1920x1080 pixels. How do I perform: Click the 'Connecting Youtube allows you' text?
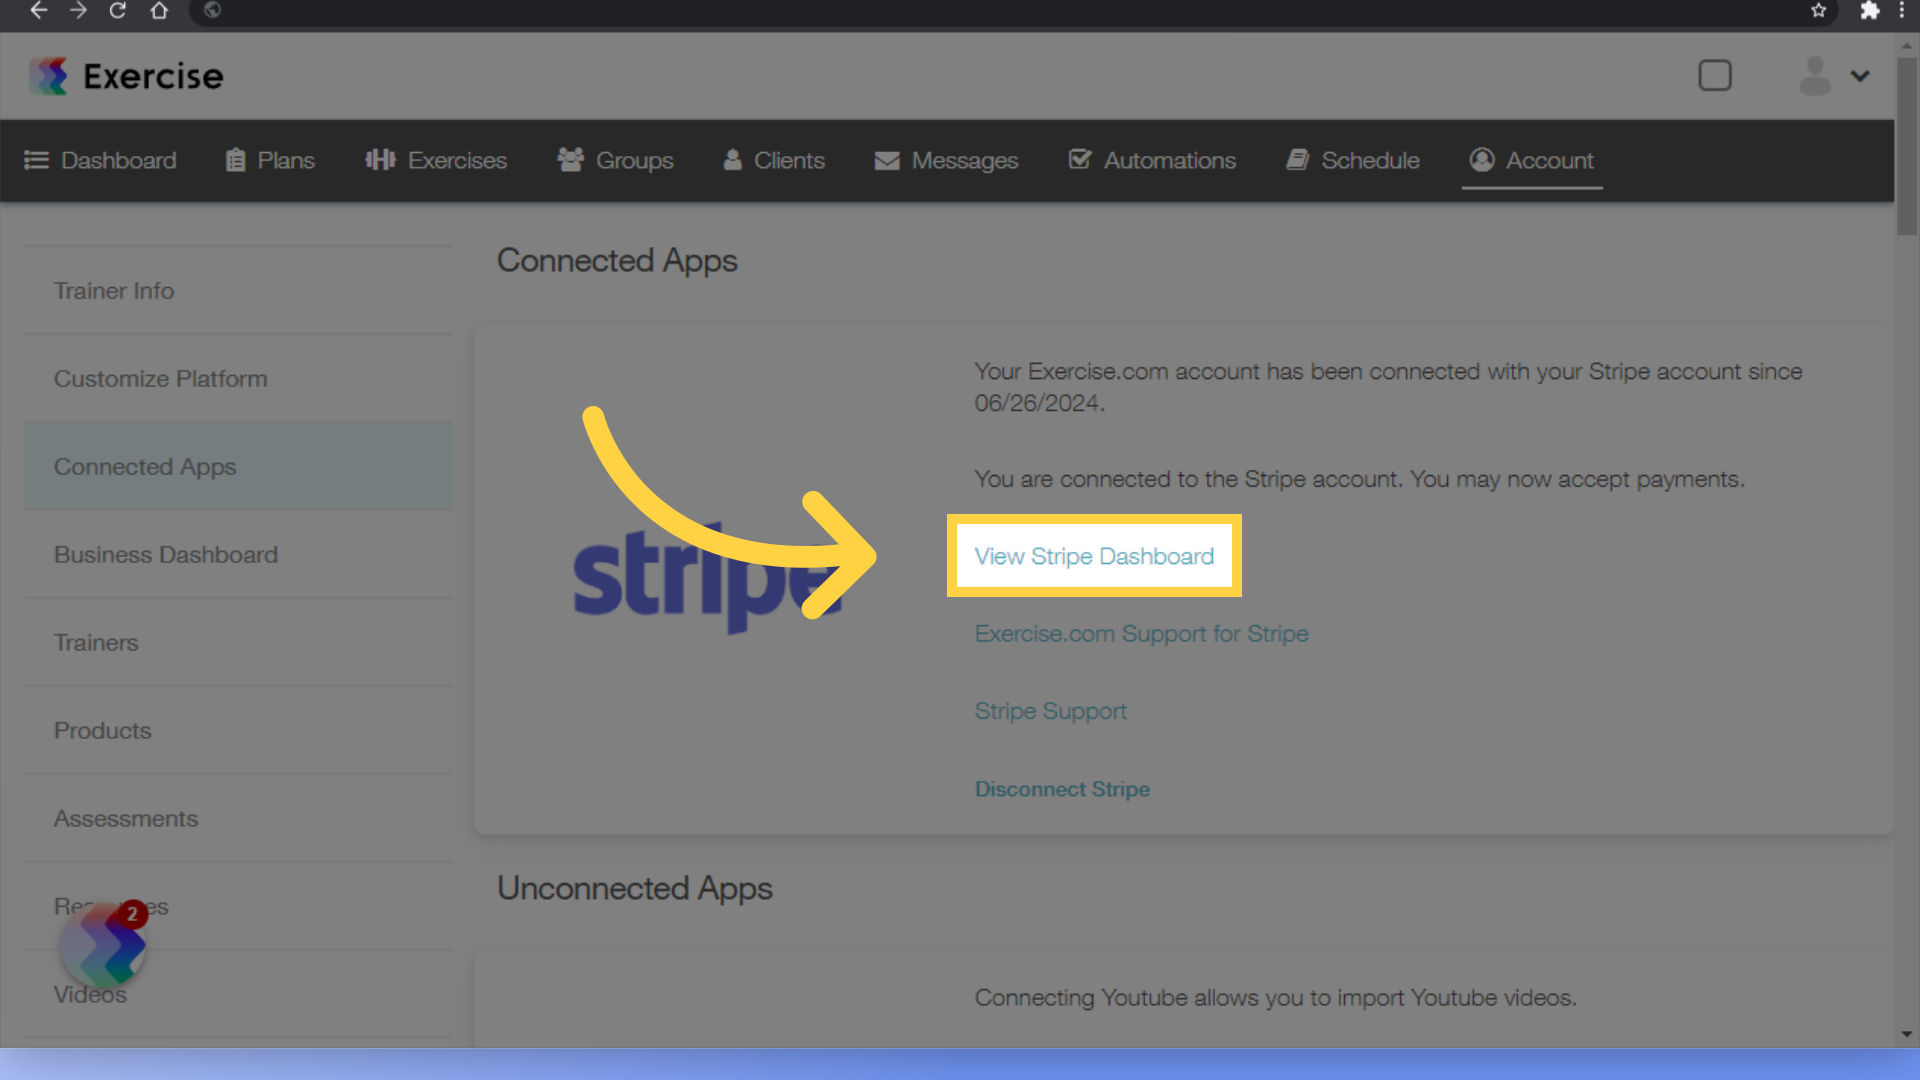(x=1275, y=998)
